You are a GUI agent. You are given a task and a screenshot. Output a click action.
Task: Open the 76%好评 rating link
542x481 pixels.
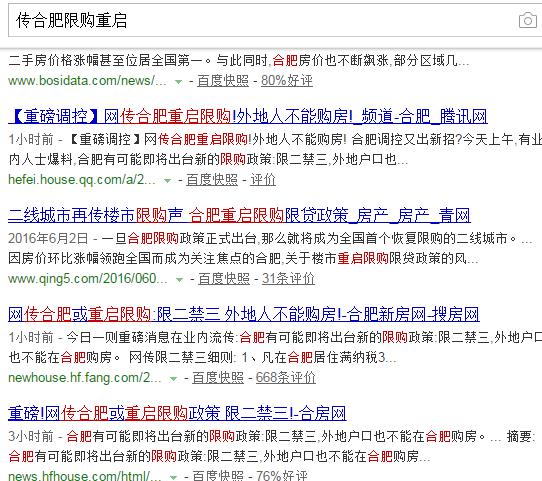click(x=281, y=476)
